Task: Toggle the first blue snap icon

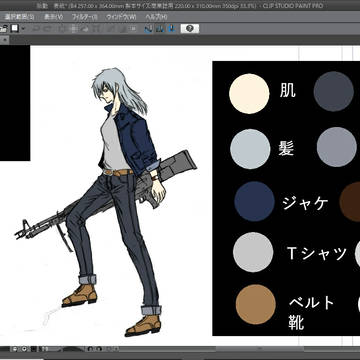Action: [148, 29]
